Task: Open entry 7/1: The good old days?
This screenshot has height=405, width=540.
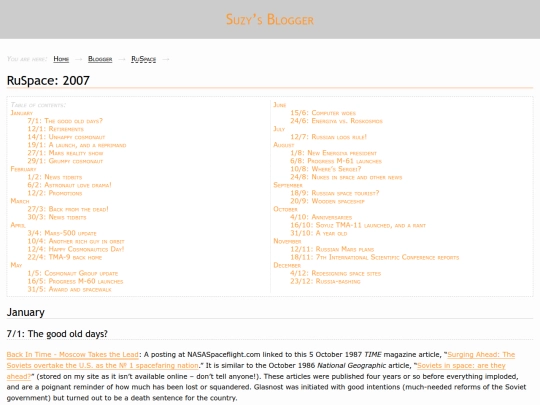Action: click(x=65, y=121)
